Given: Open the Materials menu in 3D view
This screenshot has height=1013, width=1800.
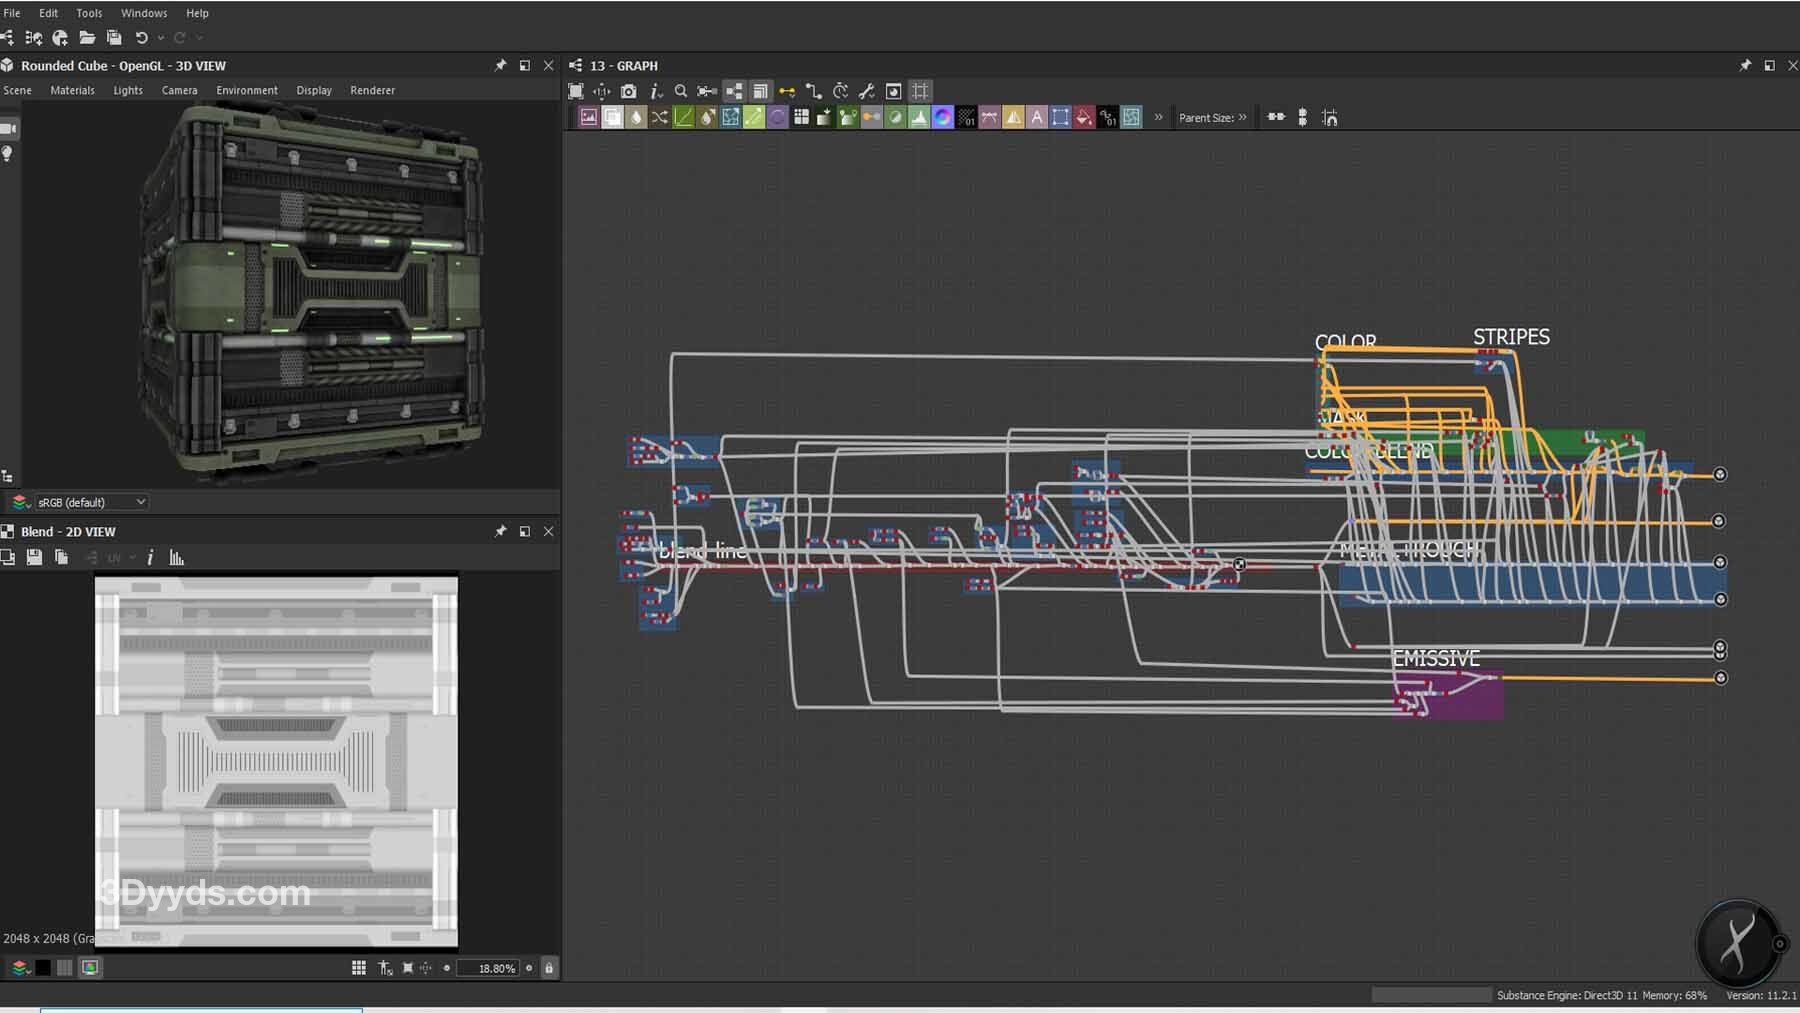Looking at the screenshot, I should click(x=72, y=90).
